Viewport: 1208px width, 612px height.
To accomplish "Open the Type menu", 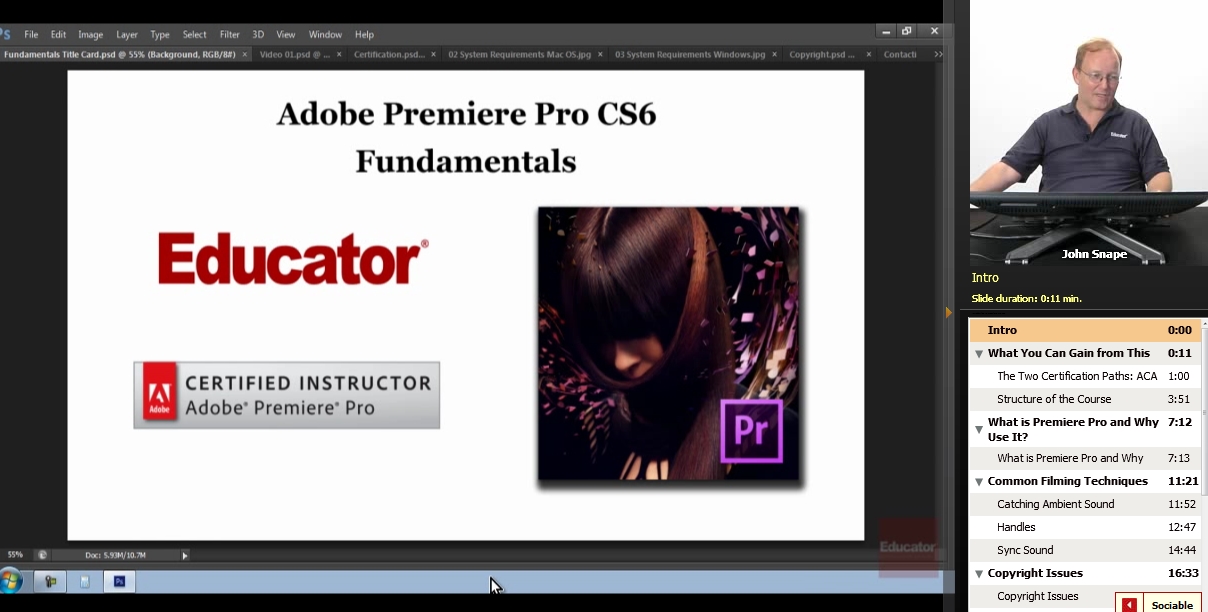I will pos(160,34).
